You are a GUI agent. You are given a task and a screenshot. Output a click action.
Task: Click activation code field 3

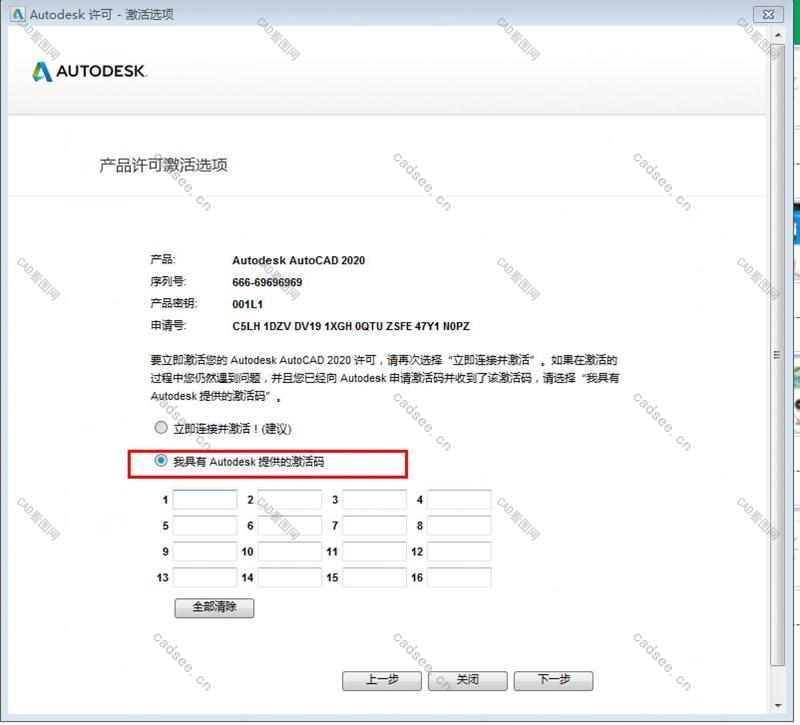(374, 499)
